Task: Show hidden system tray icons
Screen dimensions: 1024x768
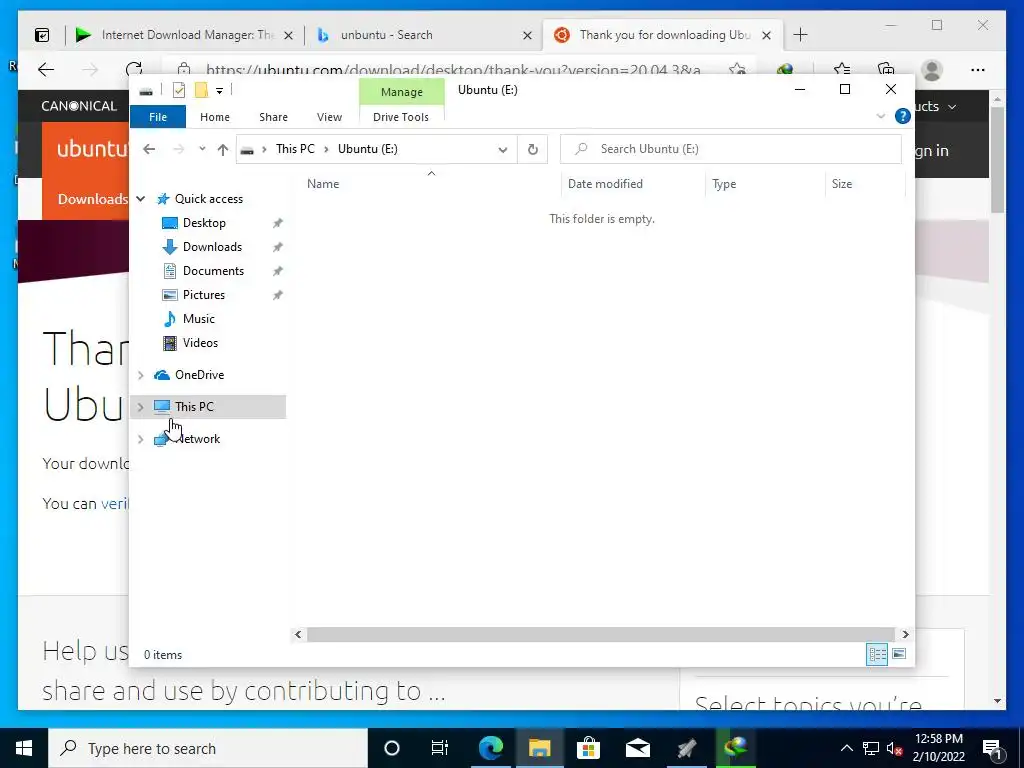Action: pyautogui.click(x=846, y=748)
